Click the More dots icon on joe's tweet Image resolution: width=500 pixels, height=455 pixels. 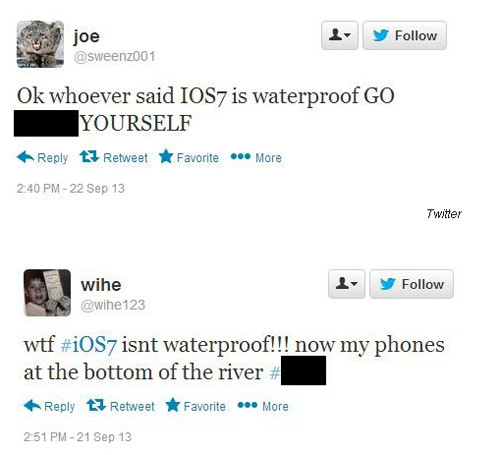240,157
